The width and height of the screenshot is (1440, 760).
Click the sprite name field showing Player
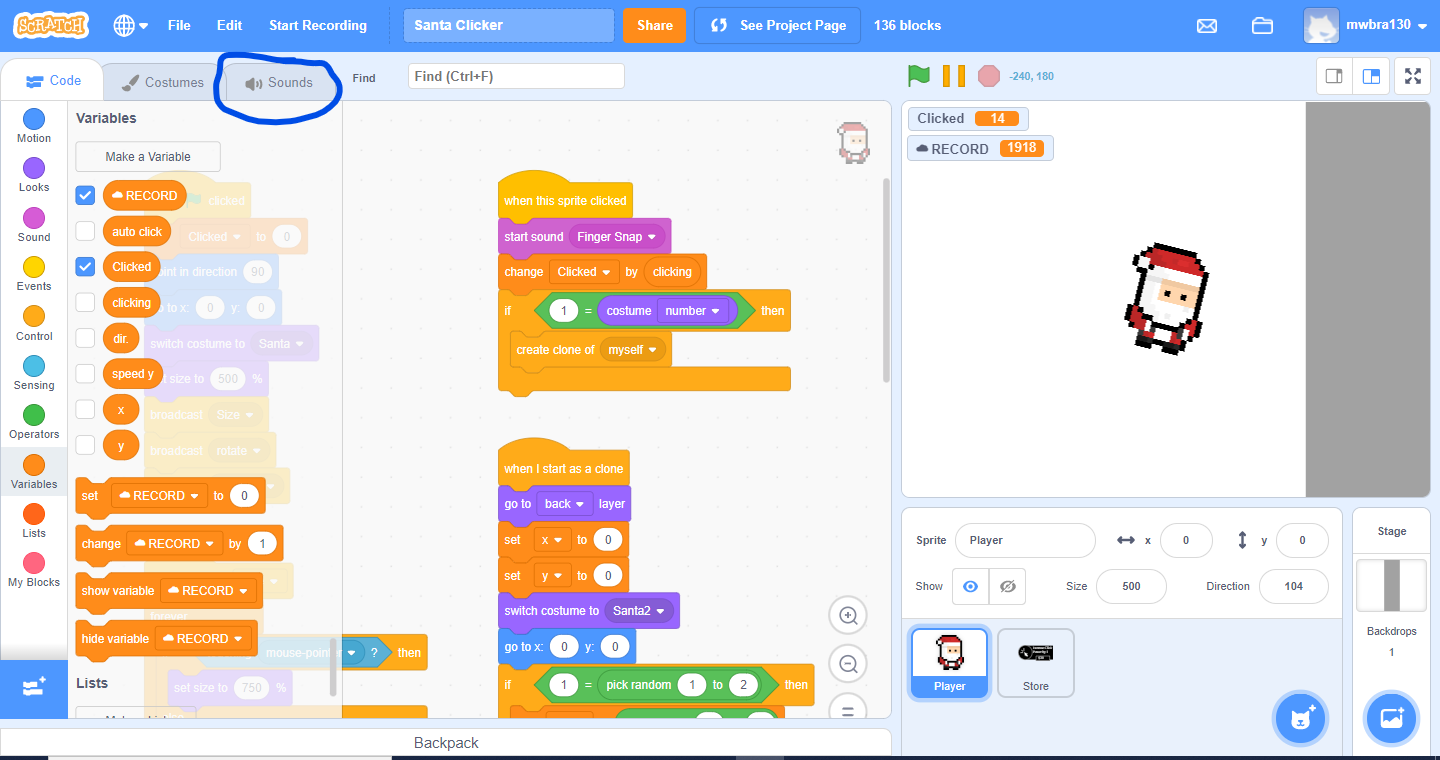(x=1025, y=540)
